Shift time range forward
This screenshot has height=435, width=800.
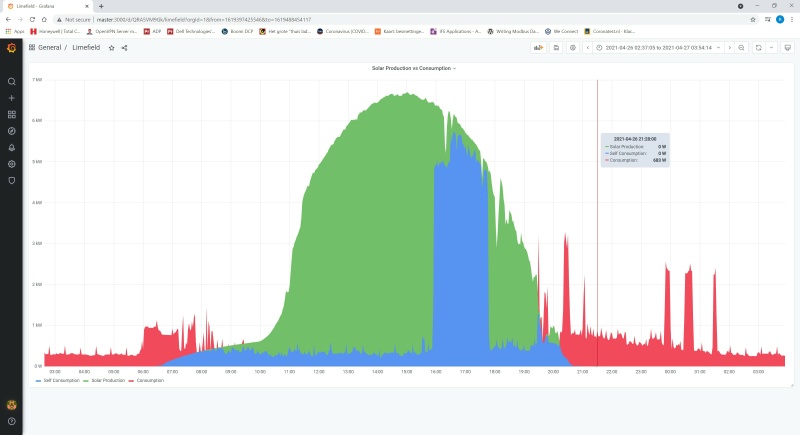[729, 47]
